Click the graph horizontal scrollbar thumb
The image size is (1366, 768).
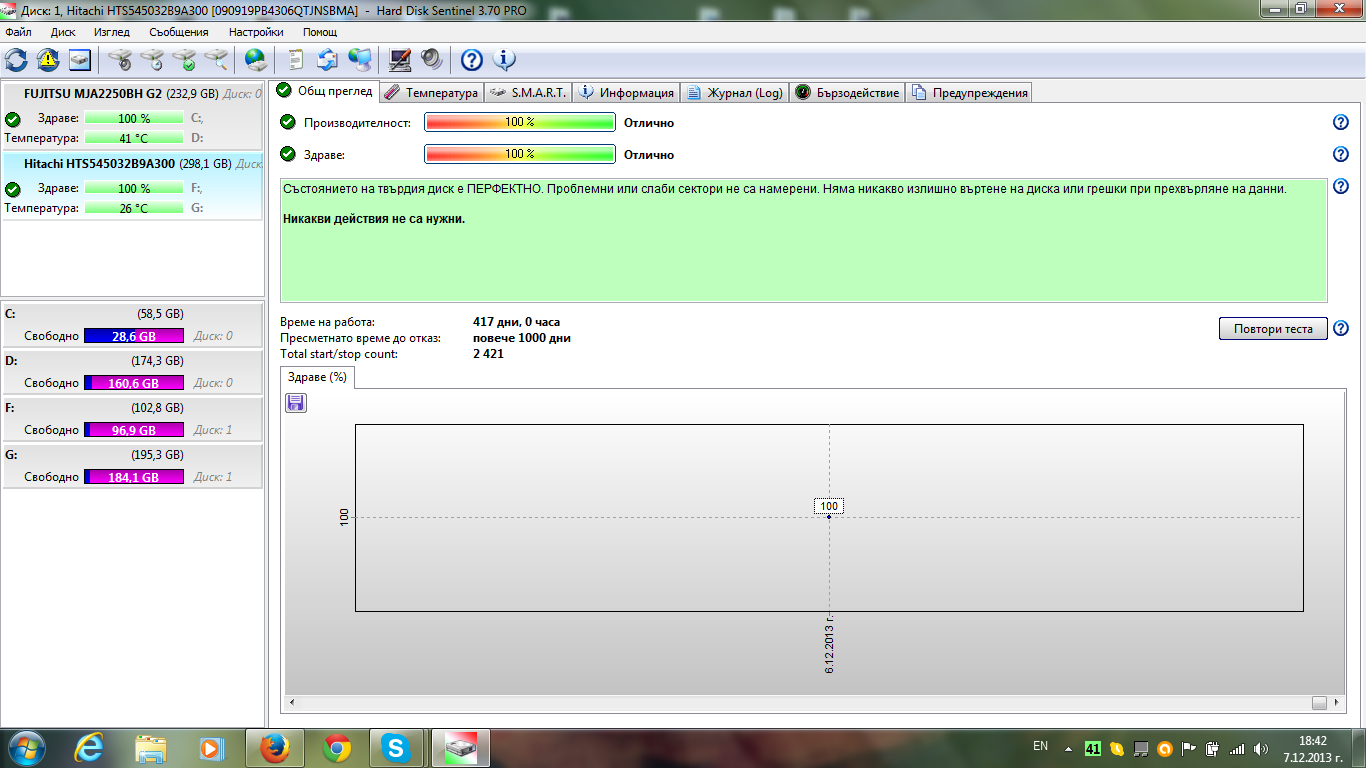click(1319, 703)
